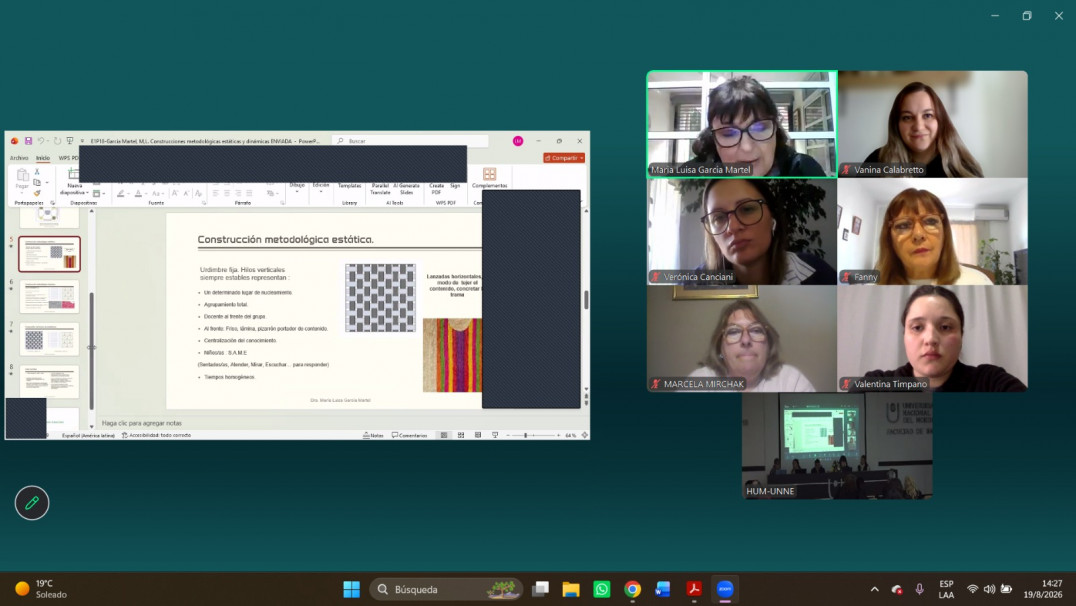
Task: Click the Copy icon in Portapapeles
Action: pyautogui.click(x=36, y=183)
